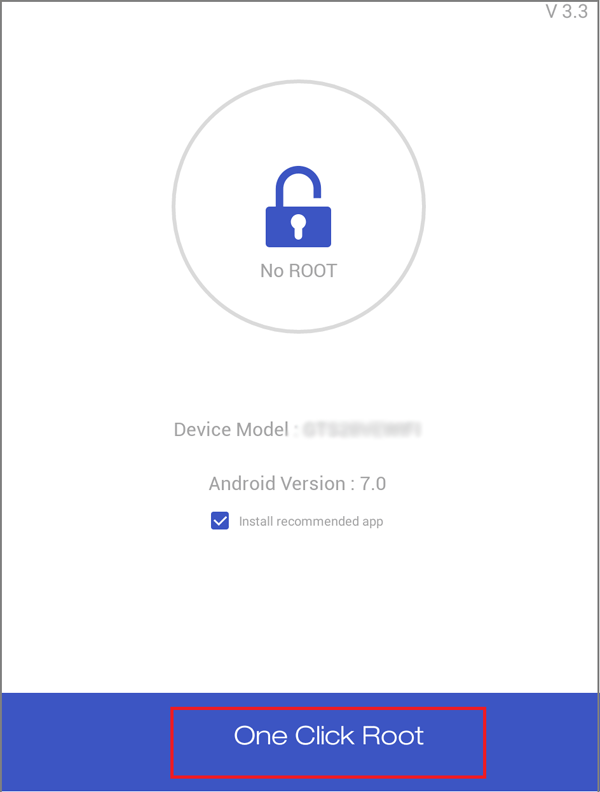Click the blue bar left of One Click Root

[86, 741]
